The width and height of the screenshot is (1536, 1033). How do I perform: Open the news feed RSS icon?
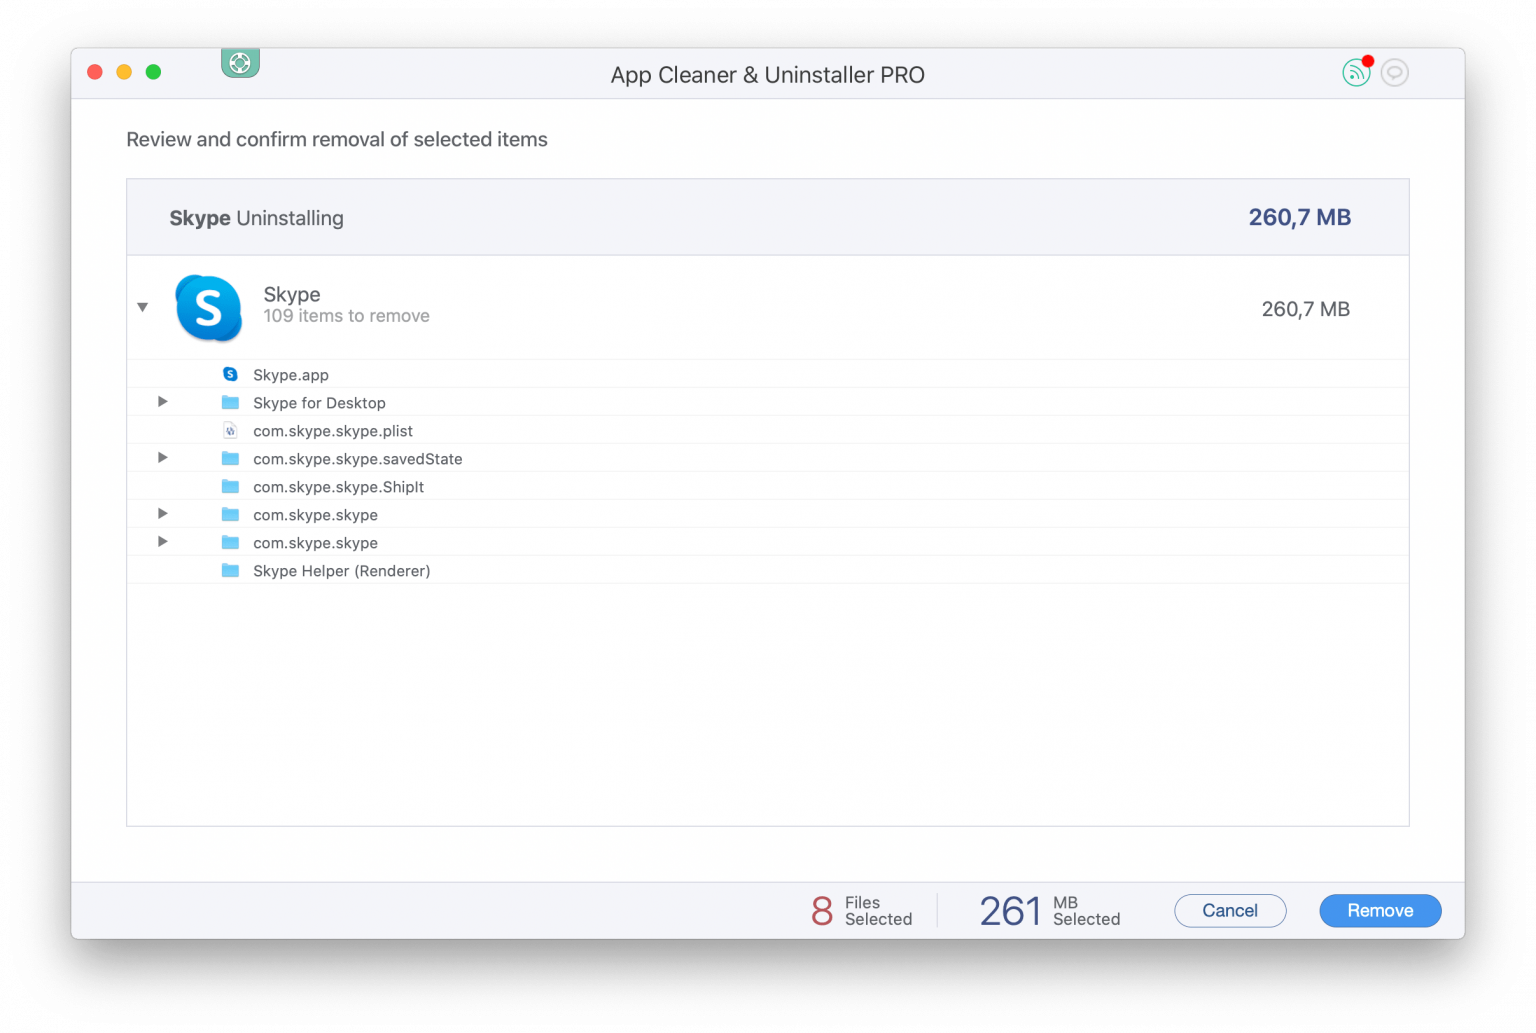coord(1356,72)
